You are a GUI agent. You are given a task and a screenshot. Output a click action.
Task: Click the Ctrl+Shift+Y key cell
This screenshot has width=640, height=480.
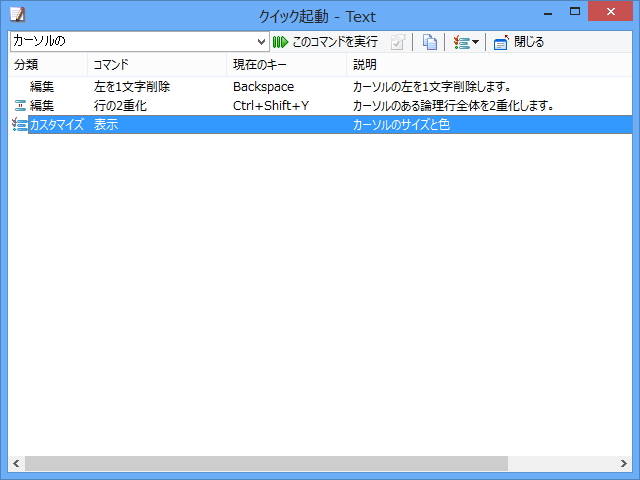[x=271, y=106]
